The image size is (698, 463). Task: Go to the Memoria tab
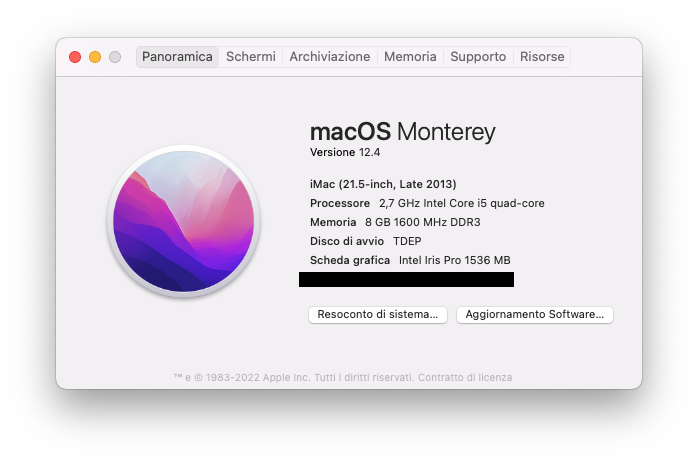click(410, 57)
